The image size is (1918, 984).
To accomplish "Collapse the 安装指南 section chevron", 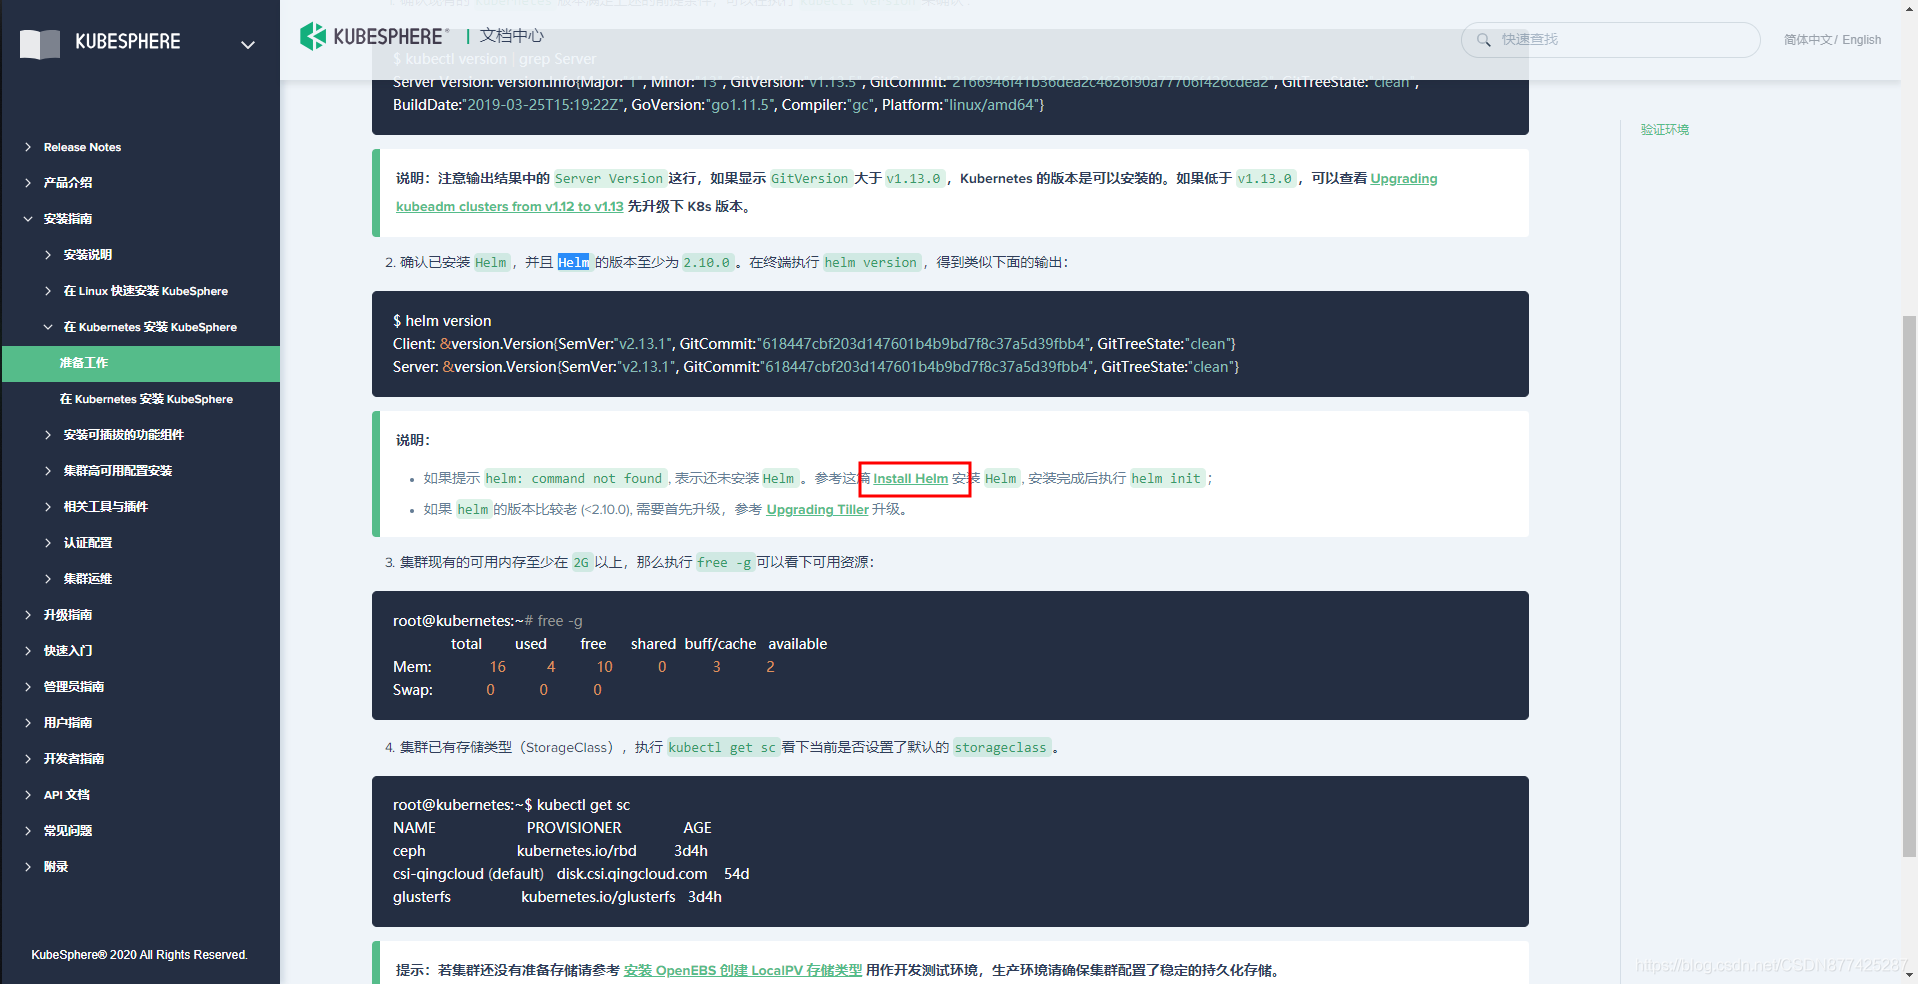I will pos(28,219).
